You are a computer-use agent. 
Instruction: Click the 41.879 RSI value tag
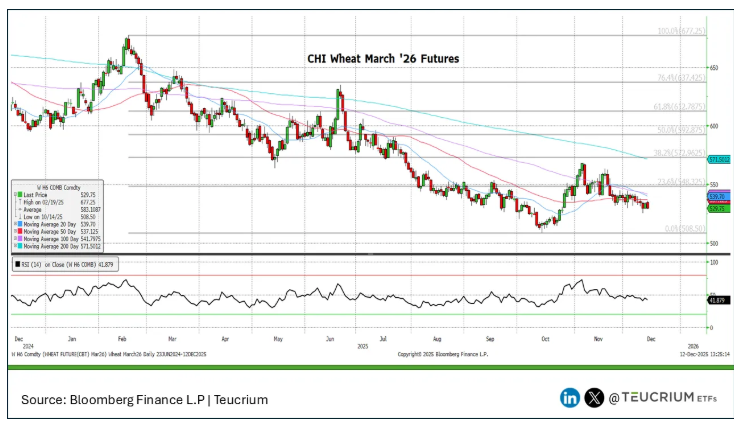(716, 300)
